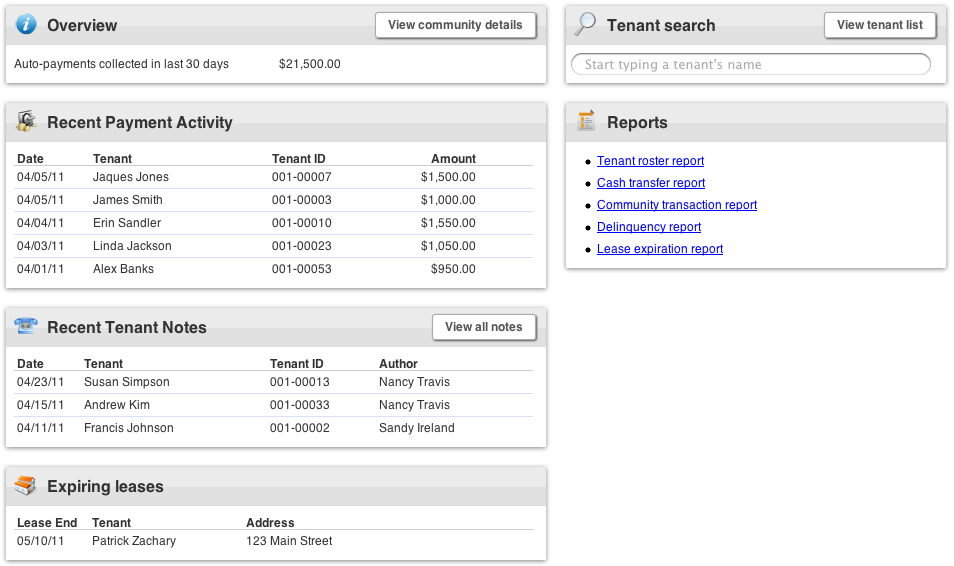954x566 pixels.
Task: Open the Community transaction report
Action: [677, 204]
